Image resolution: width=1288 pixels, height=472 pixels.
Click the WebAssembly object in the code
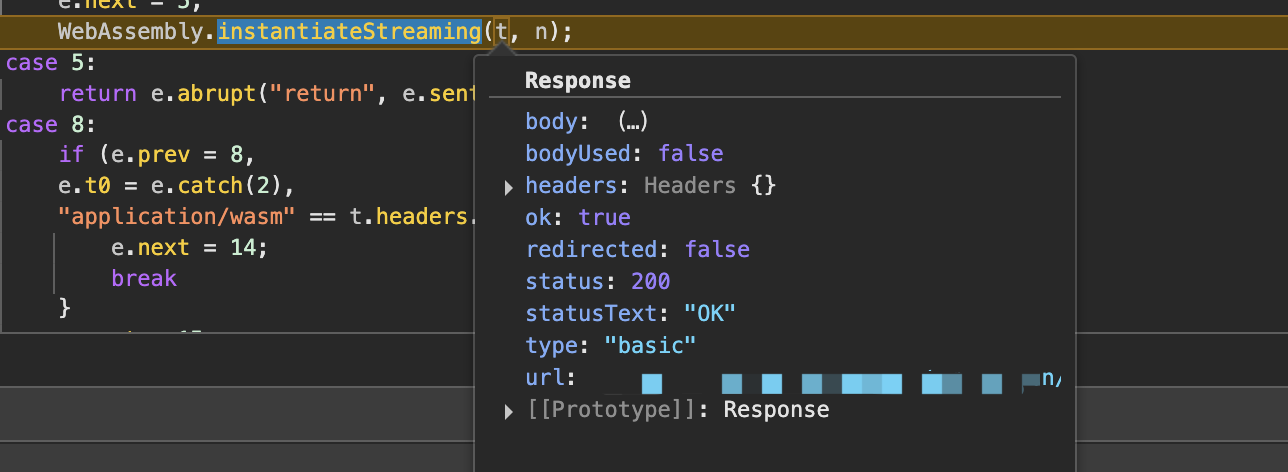(x=134, y=31)
